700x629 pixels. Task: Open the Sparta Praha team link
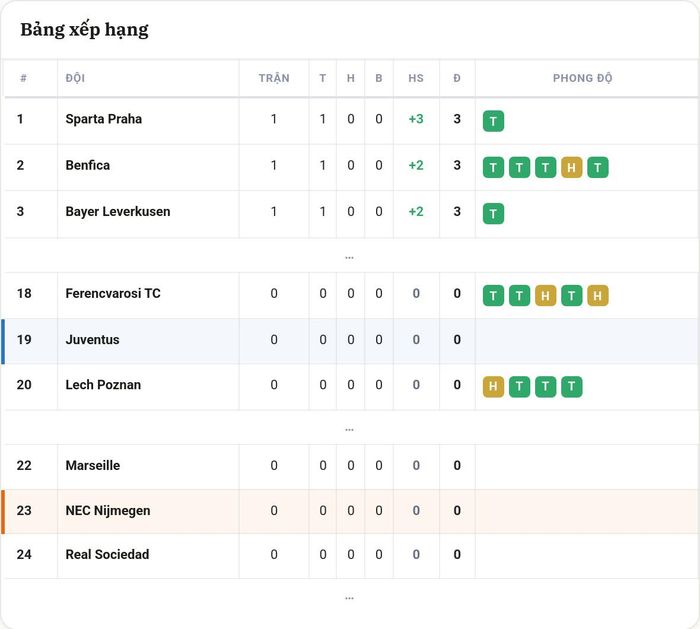click(x=104, y=119)
